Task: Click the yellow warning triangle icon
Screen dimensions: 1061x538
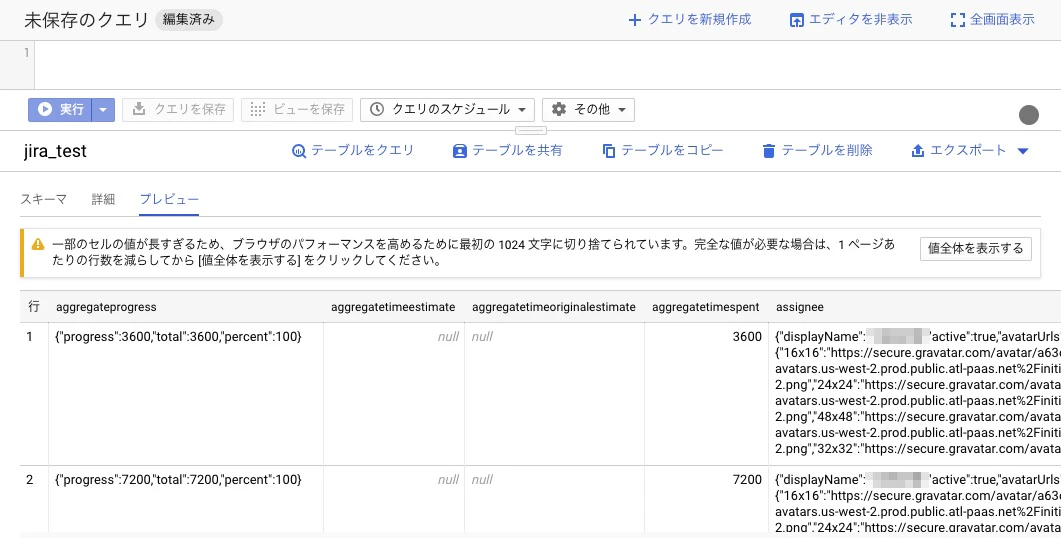Action: point(38,244)
